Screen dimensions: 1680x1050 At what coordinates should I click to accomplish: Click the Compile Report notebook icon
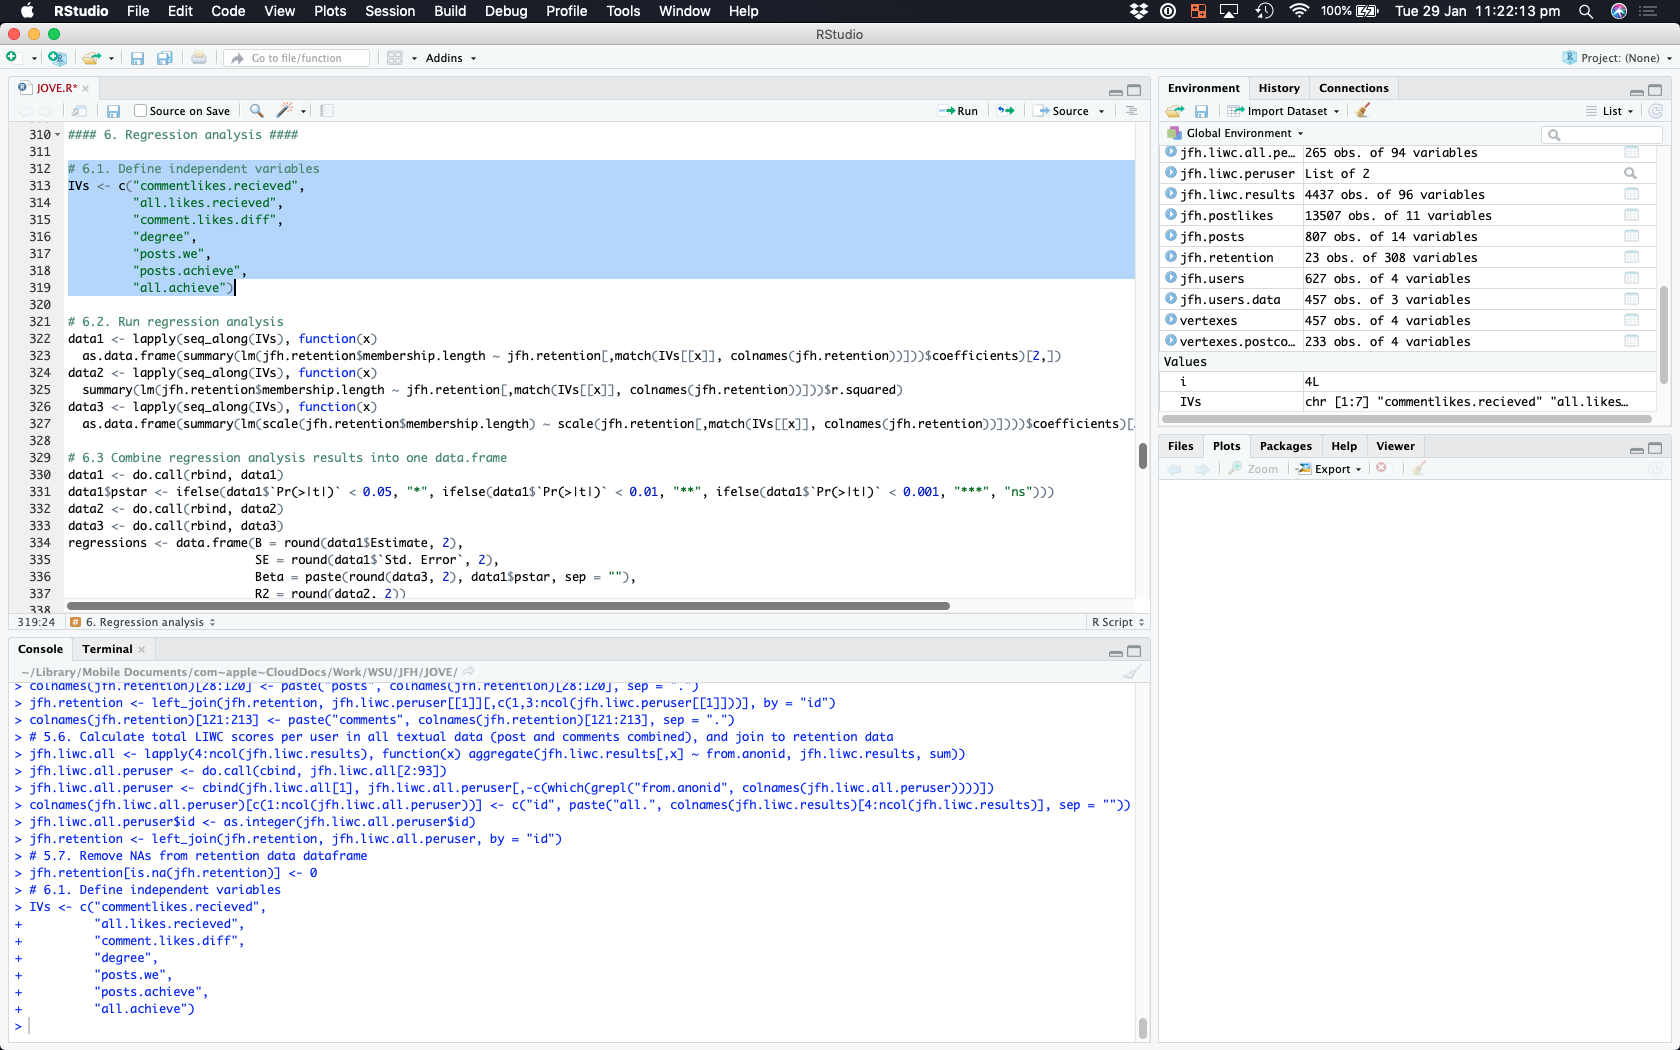pos(327,111)
